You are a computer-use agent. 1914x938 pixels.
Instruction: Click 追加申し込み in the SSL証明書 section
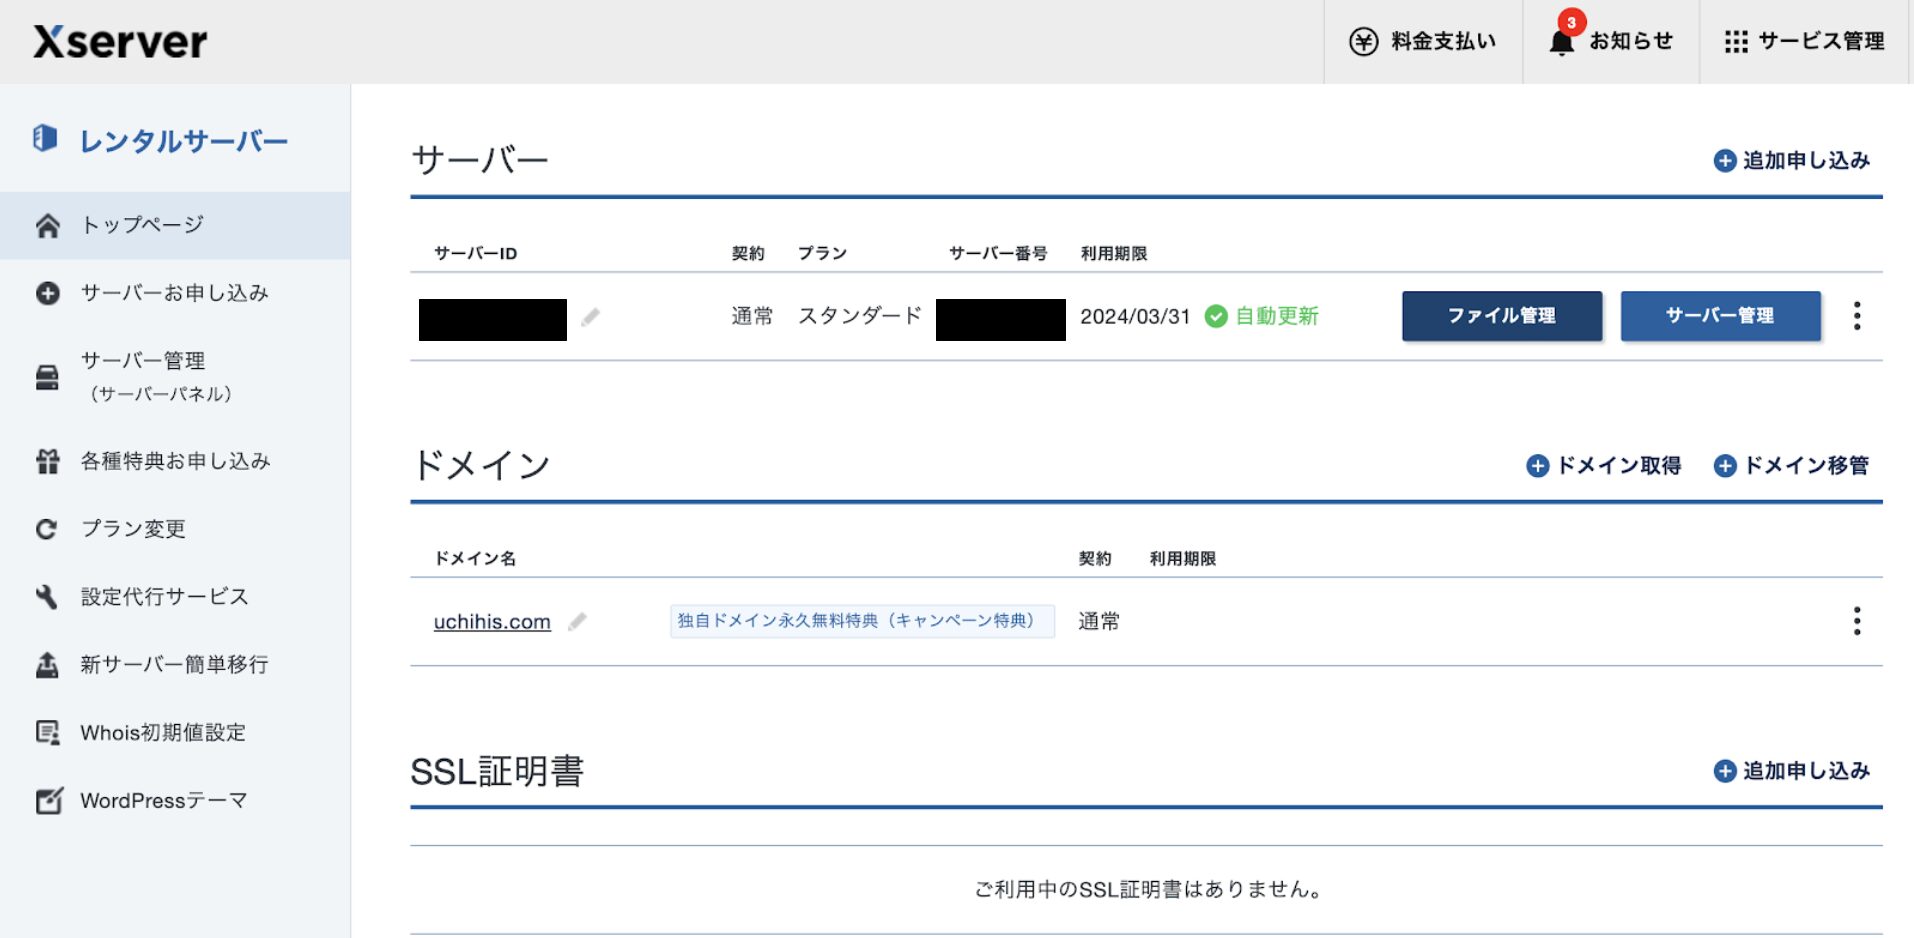pyautogui.click(x=1805, y=771)
